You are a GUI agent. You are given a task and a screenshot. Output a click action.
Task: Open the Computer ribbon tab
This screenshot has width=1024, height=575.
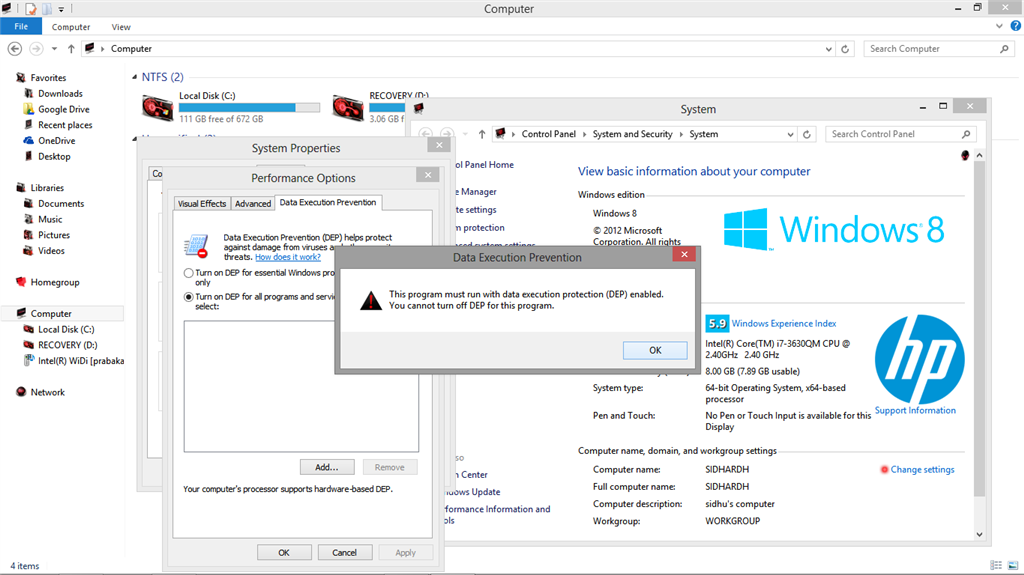click(71, 27)
